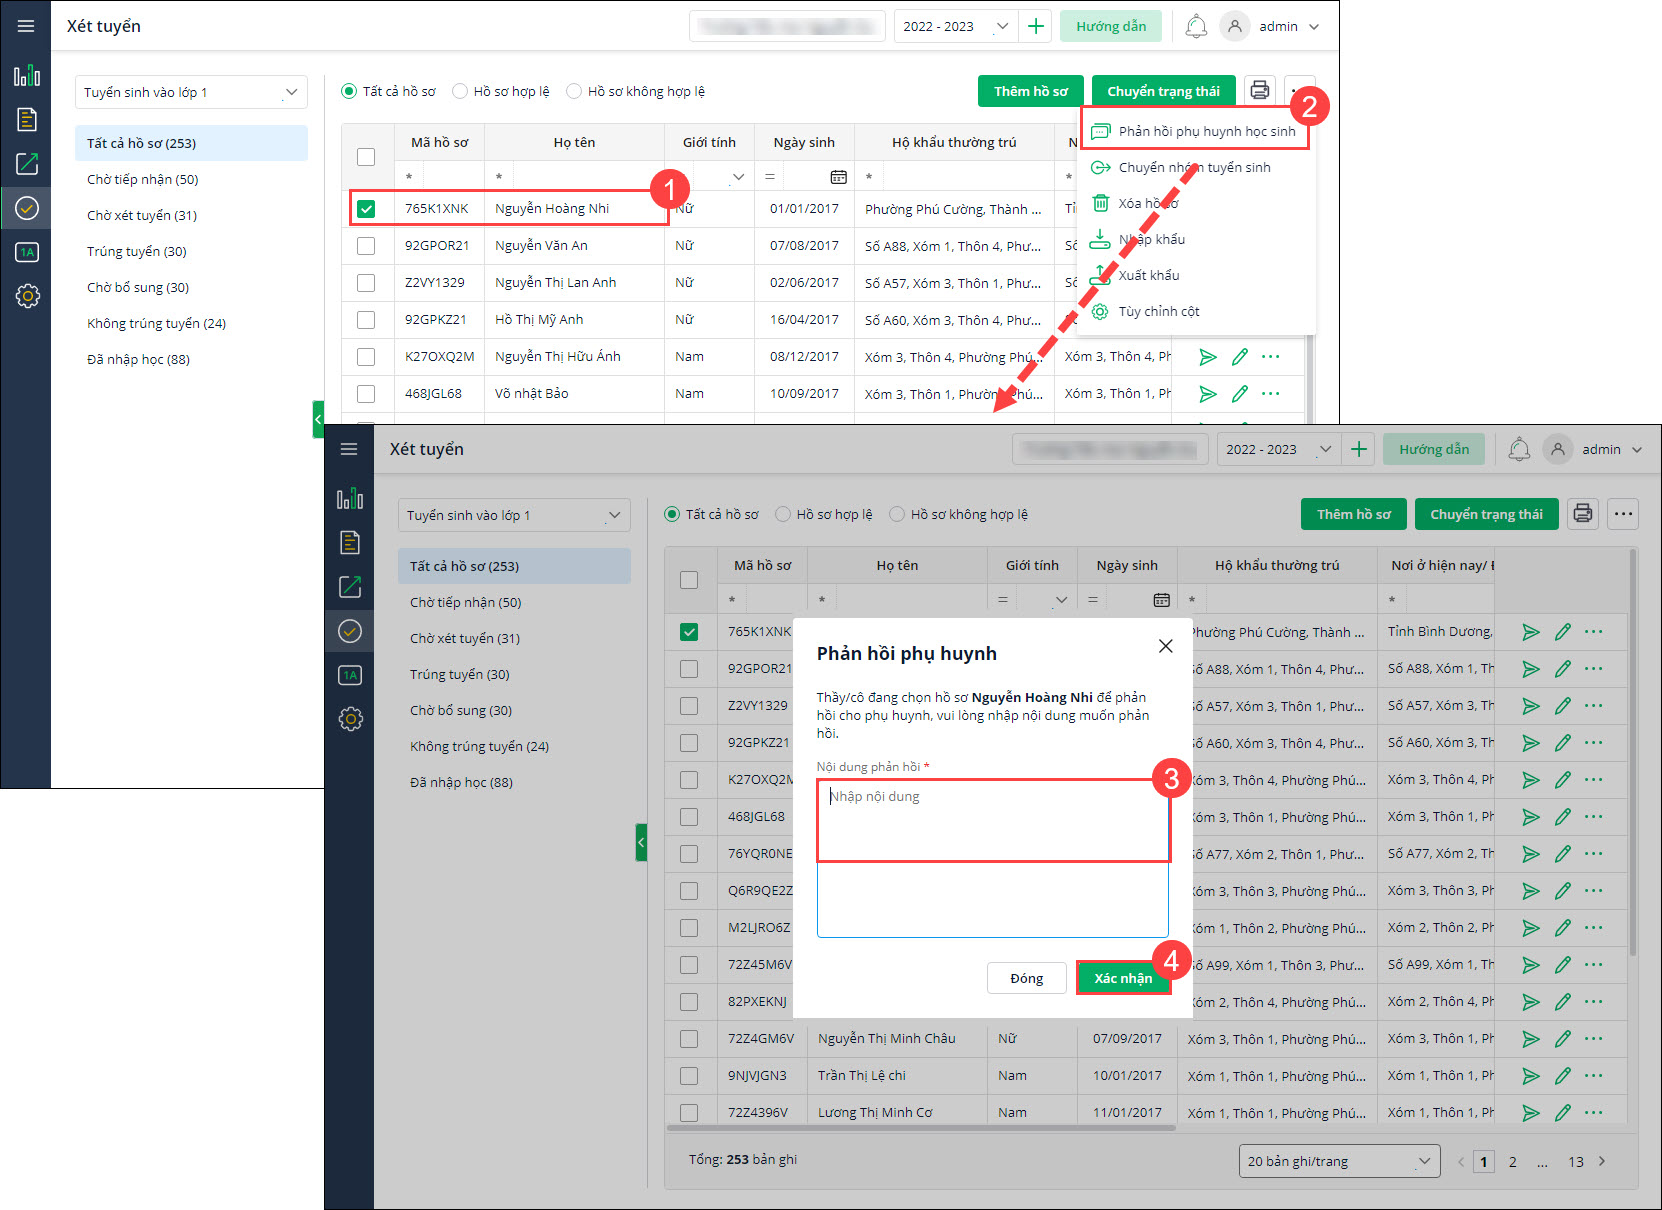The height and width of the screenshot is (1210, 1662).
Task: Open the settings gear in back window sidebar
Action: coord(27,296)
